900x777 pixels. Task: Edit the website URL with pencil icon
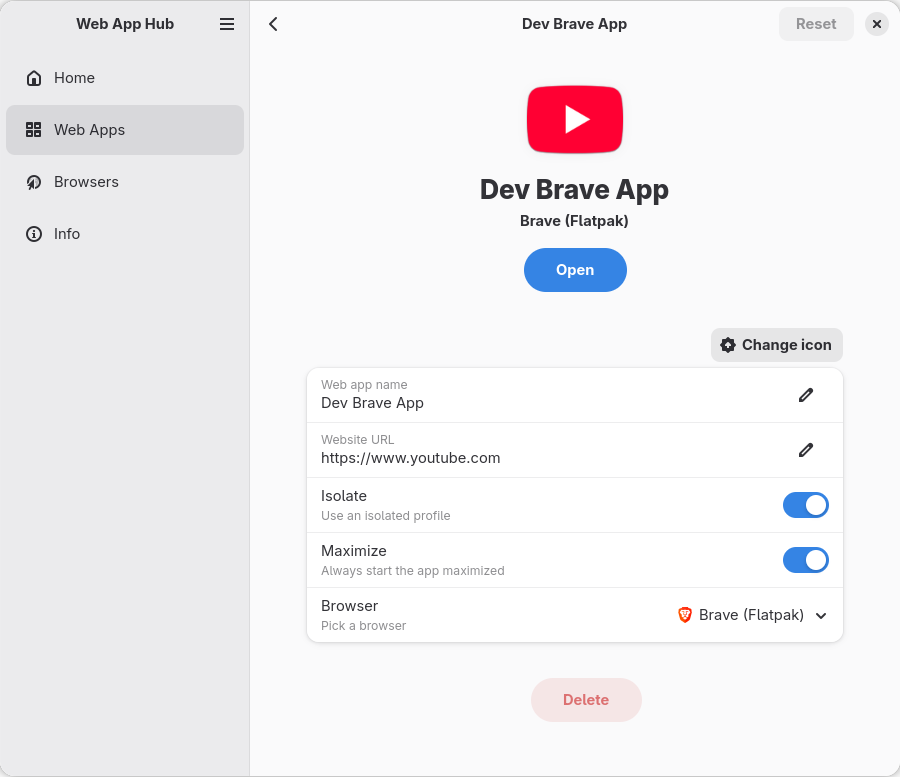click(806, 450)
